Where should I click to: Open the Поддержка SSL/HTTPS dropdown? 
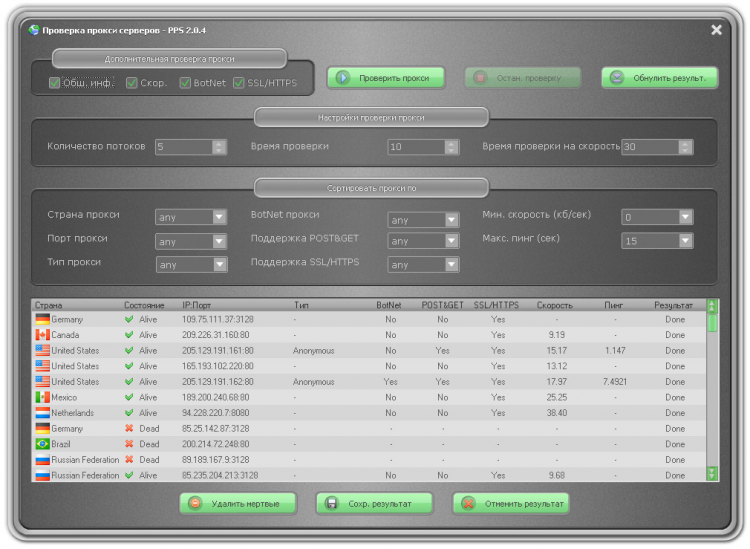423,264
